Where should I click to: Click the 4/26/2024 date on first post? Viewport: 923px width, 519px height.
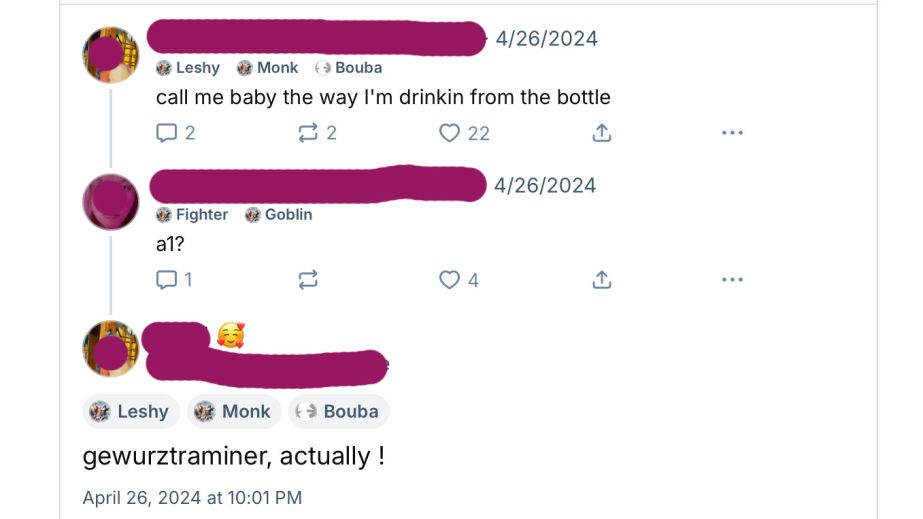pos(546,39)
